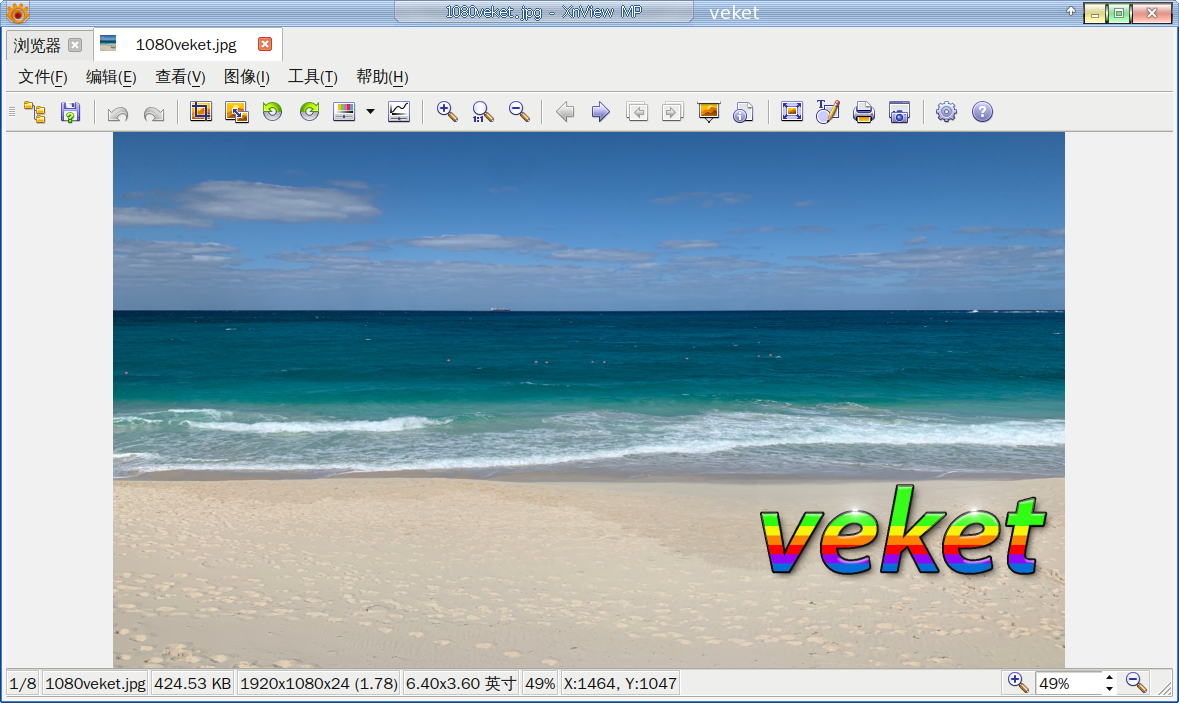Image resolution: width=1179 pixels, height=703 pixels.
Task: Open the screen capture tool
Action: pos(899,112)
